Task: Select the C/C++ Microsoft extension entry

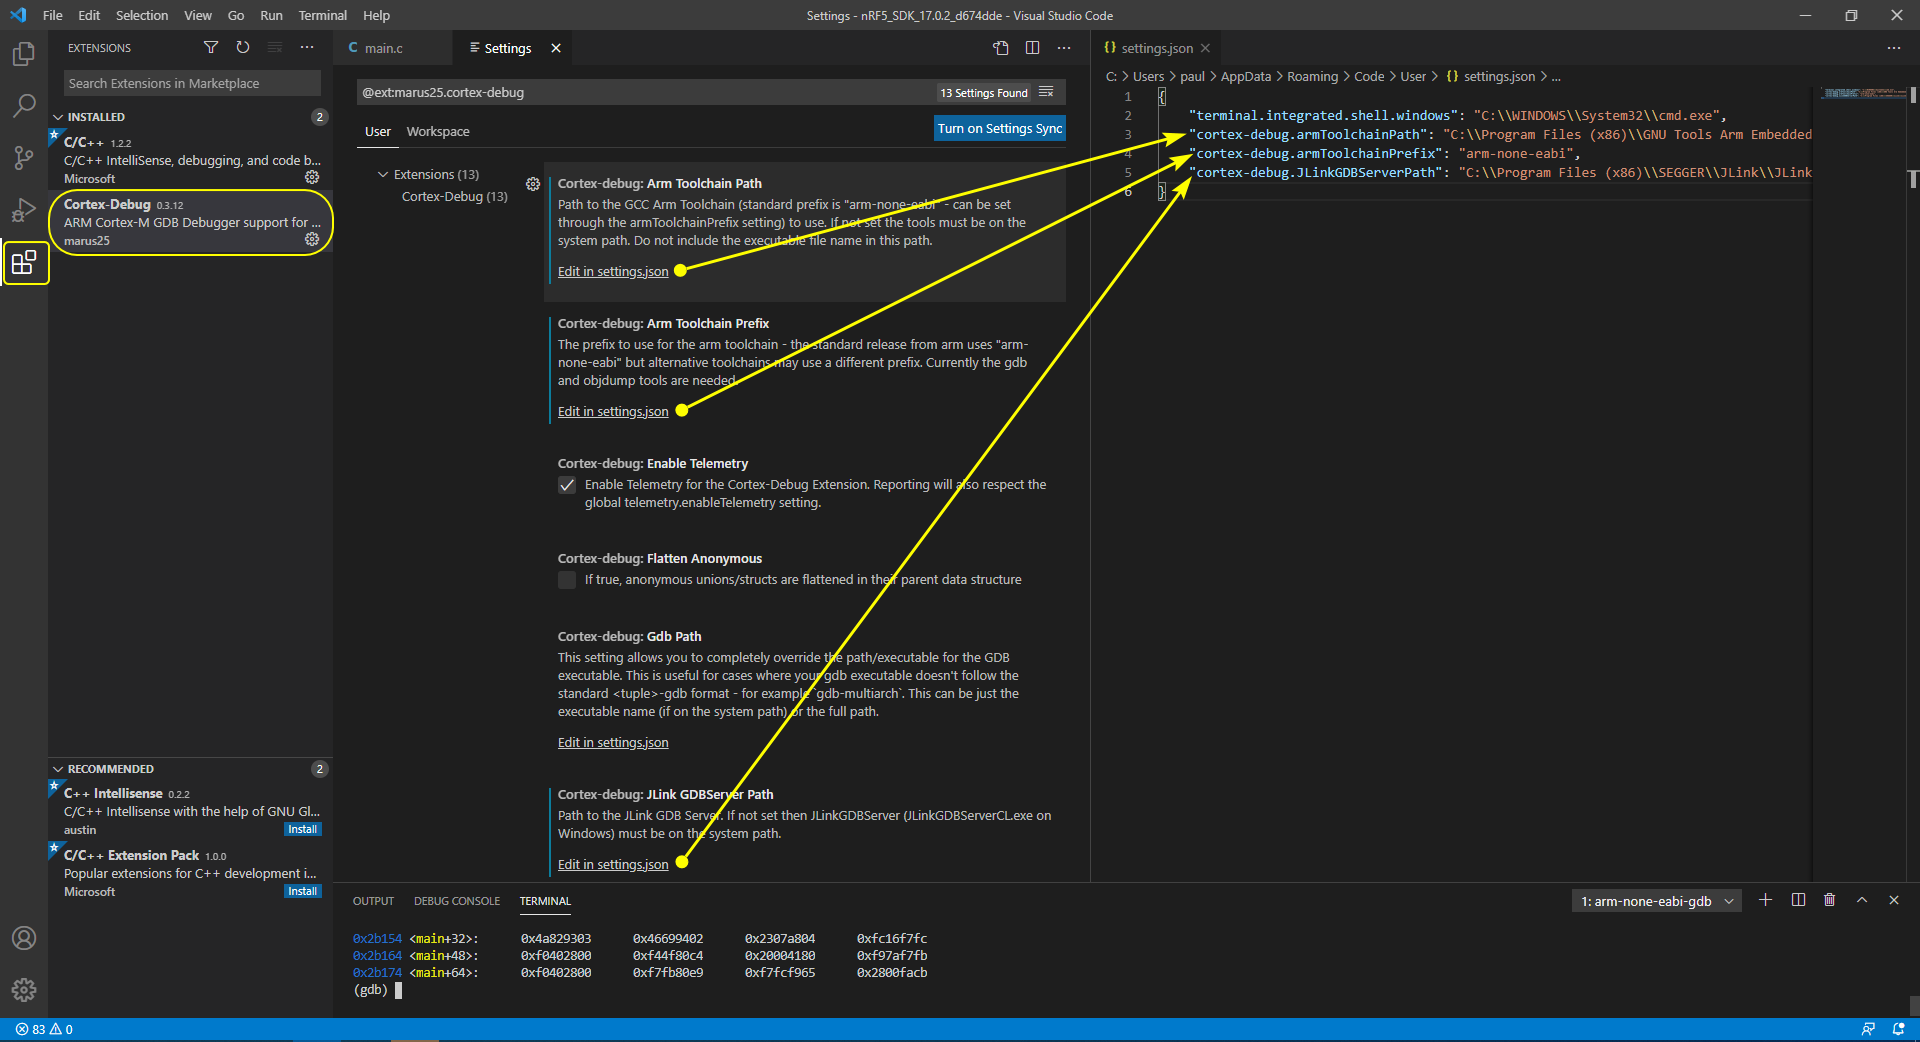Action: pyautogui.click(x=191, y=160)
